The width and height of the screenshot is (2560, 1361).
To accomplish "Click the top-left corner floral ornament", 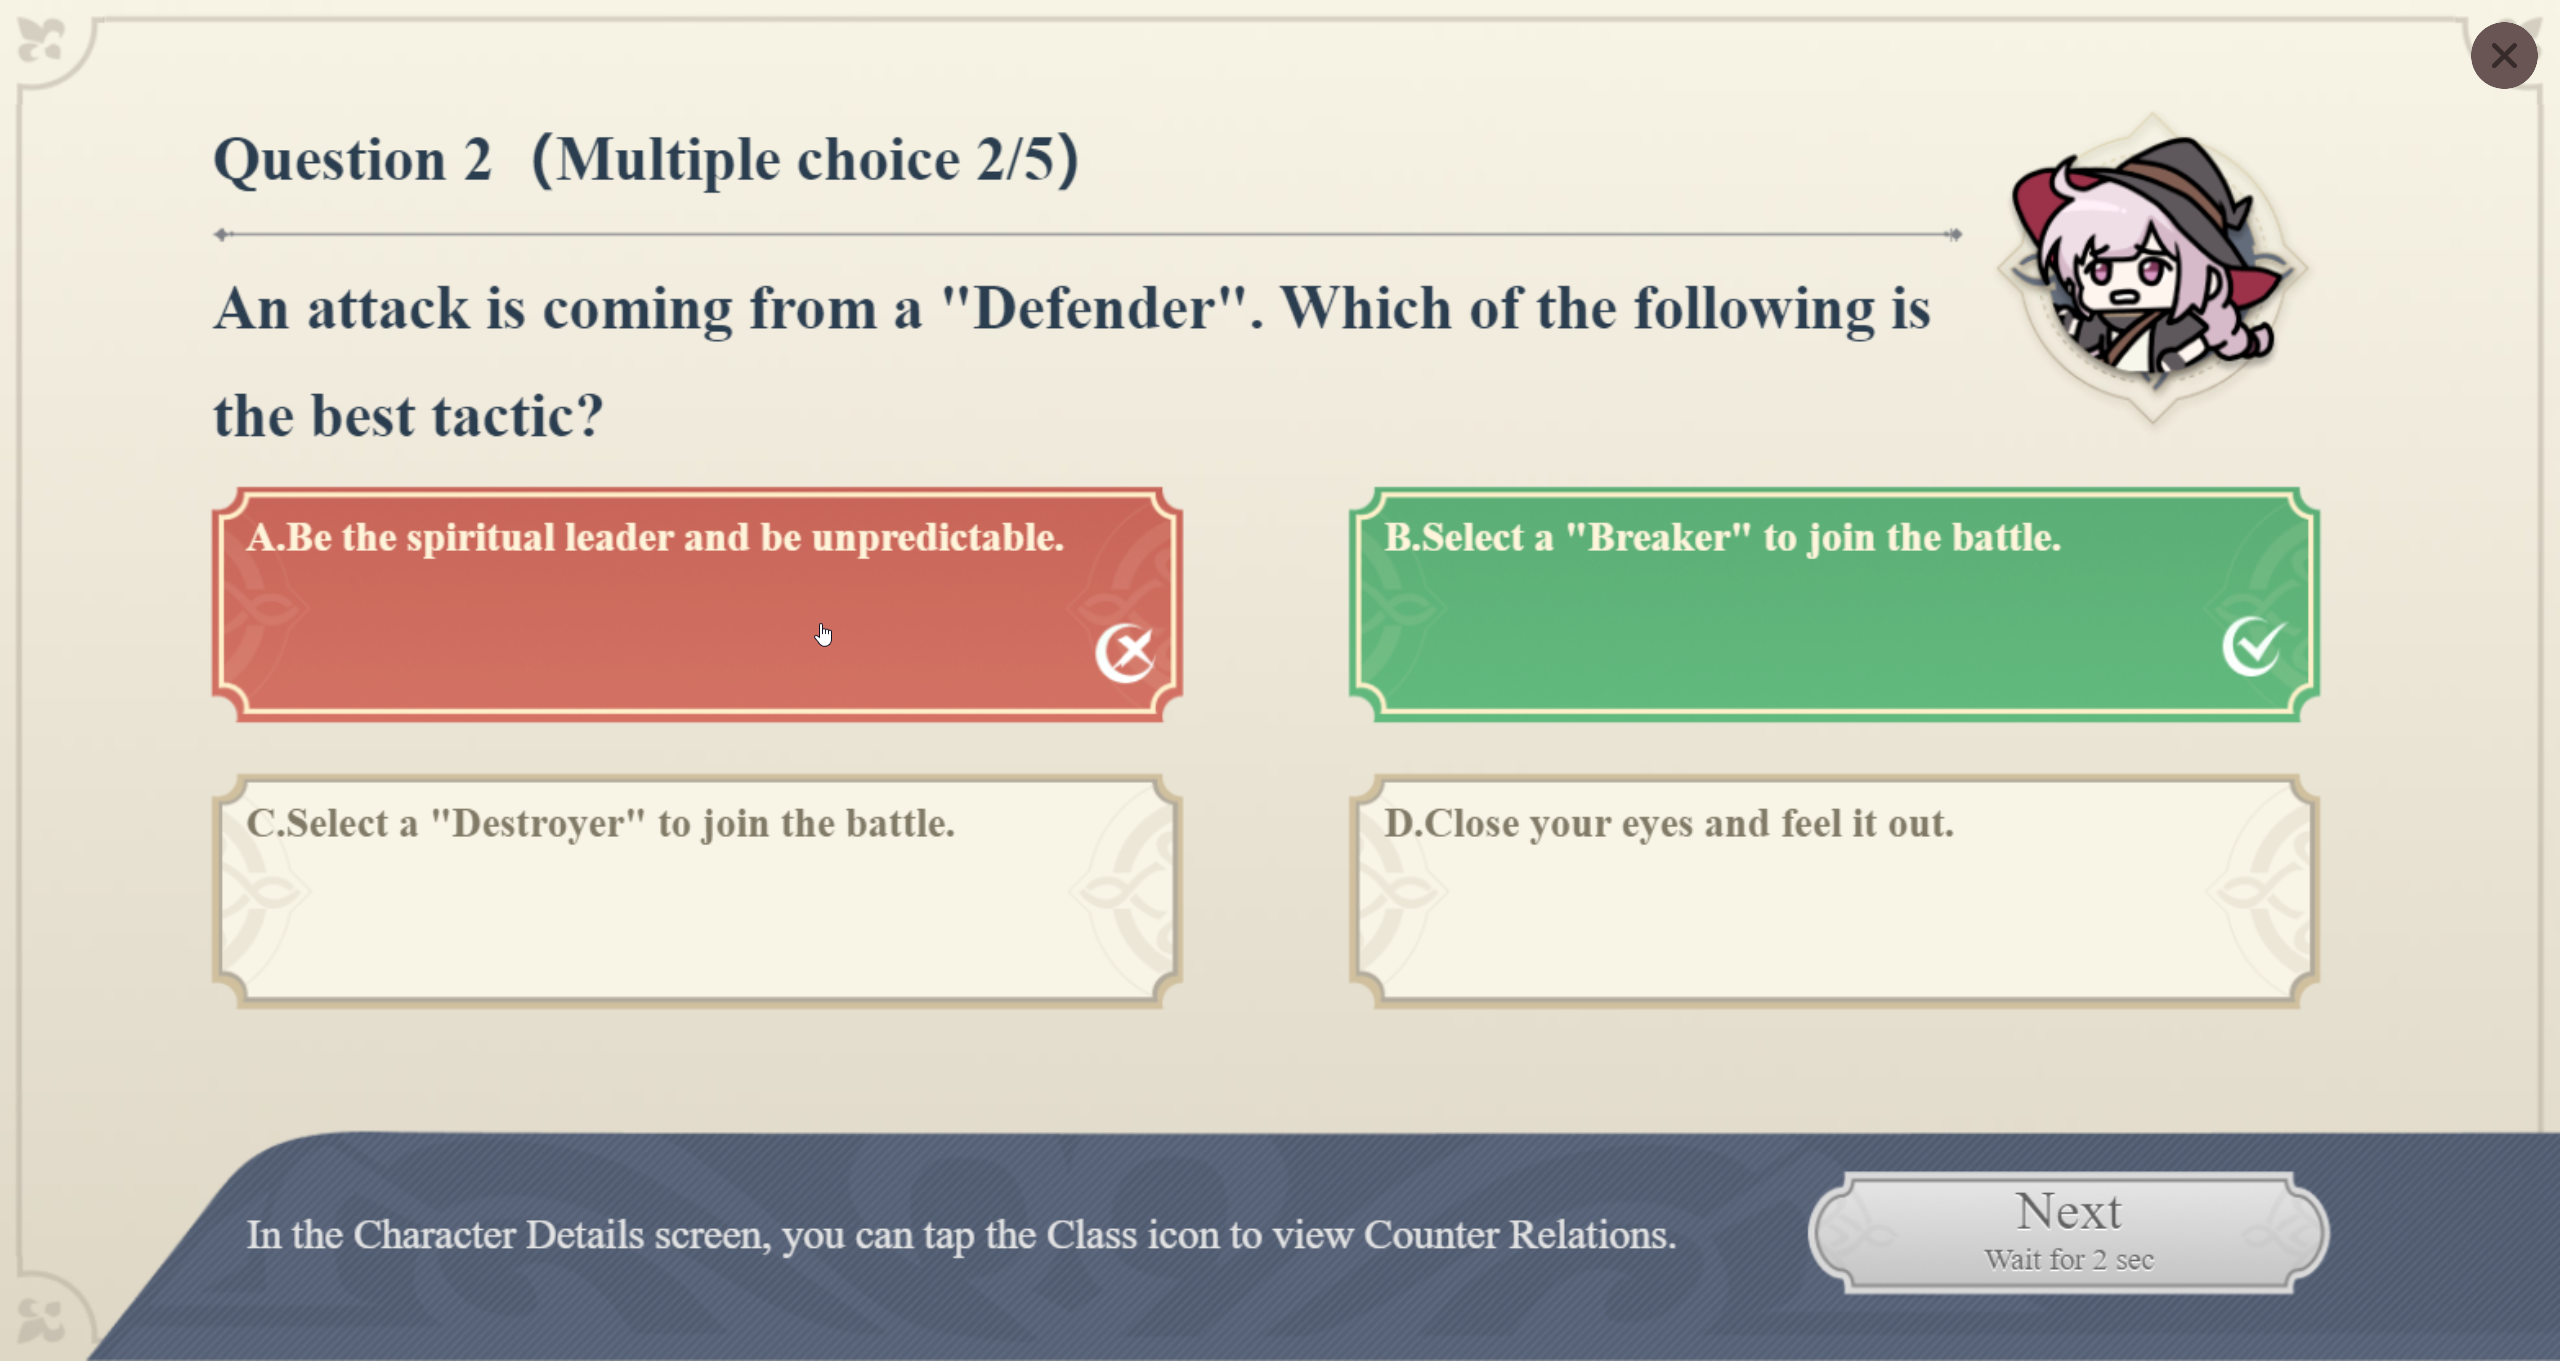I will point(42,42).
